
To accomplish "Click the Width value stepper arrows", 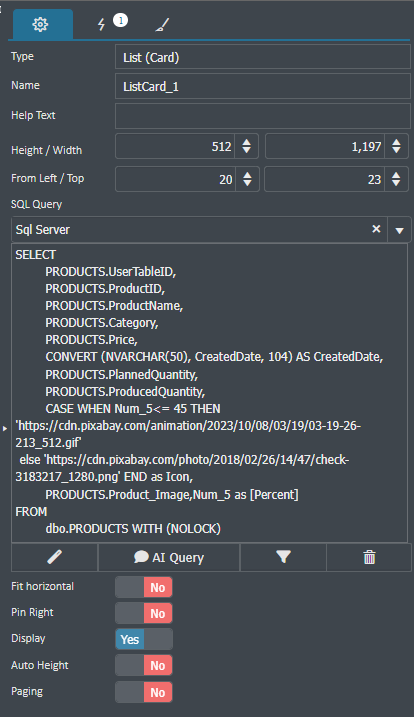I will pos(396,146).
